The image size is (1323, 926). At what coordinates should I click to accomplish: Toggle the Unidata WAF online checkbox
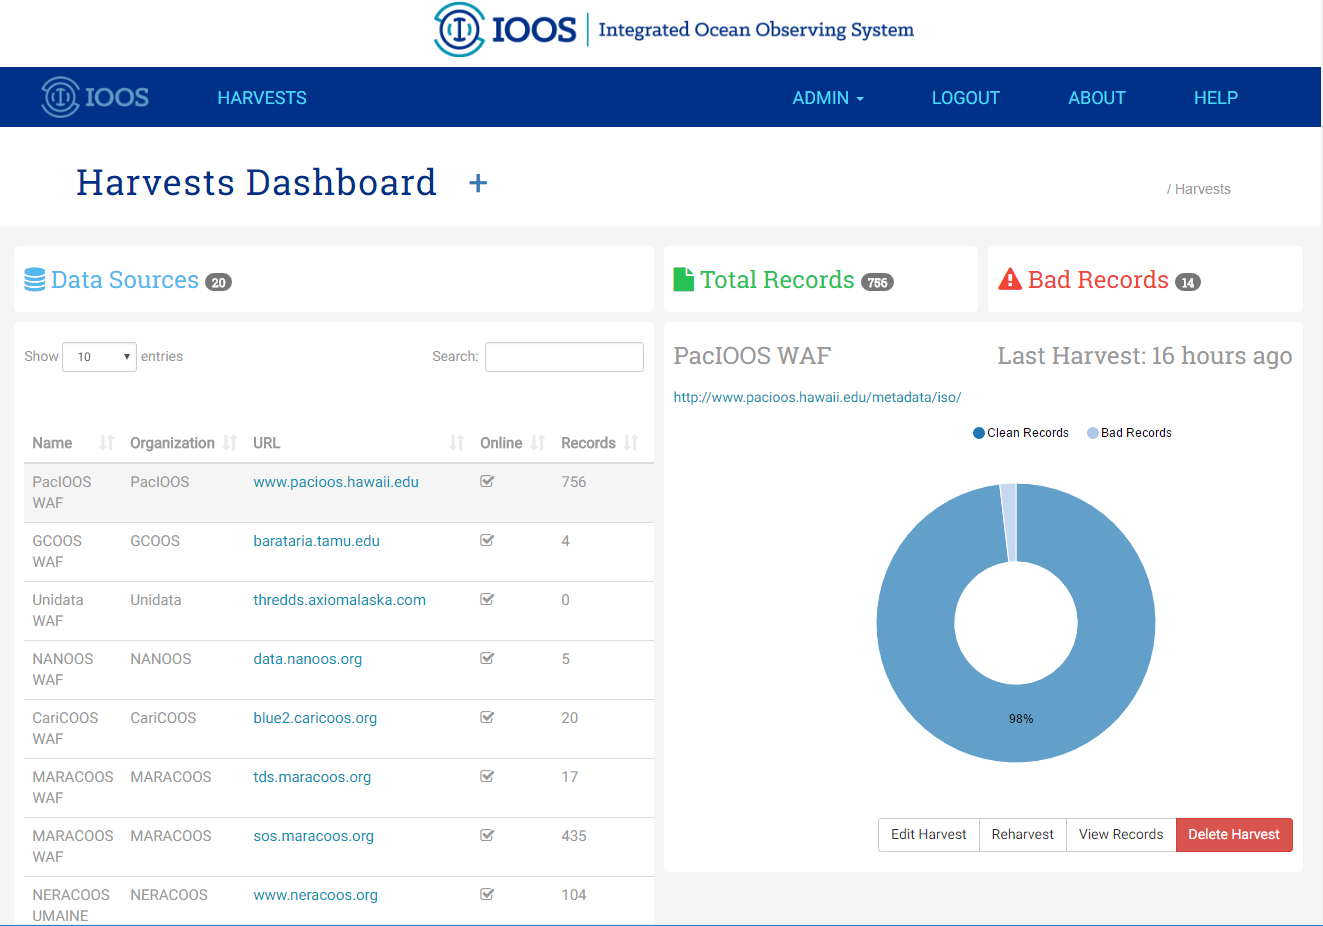pyautogui.click(x=487, y=599)
